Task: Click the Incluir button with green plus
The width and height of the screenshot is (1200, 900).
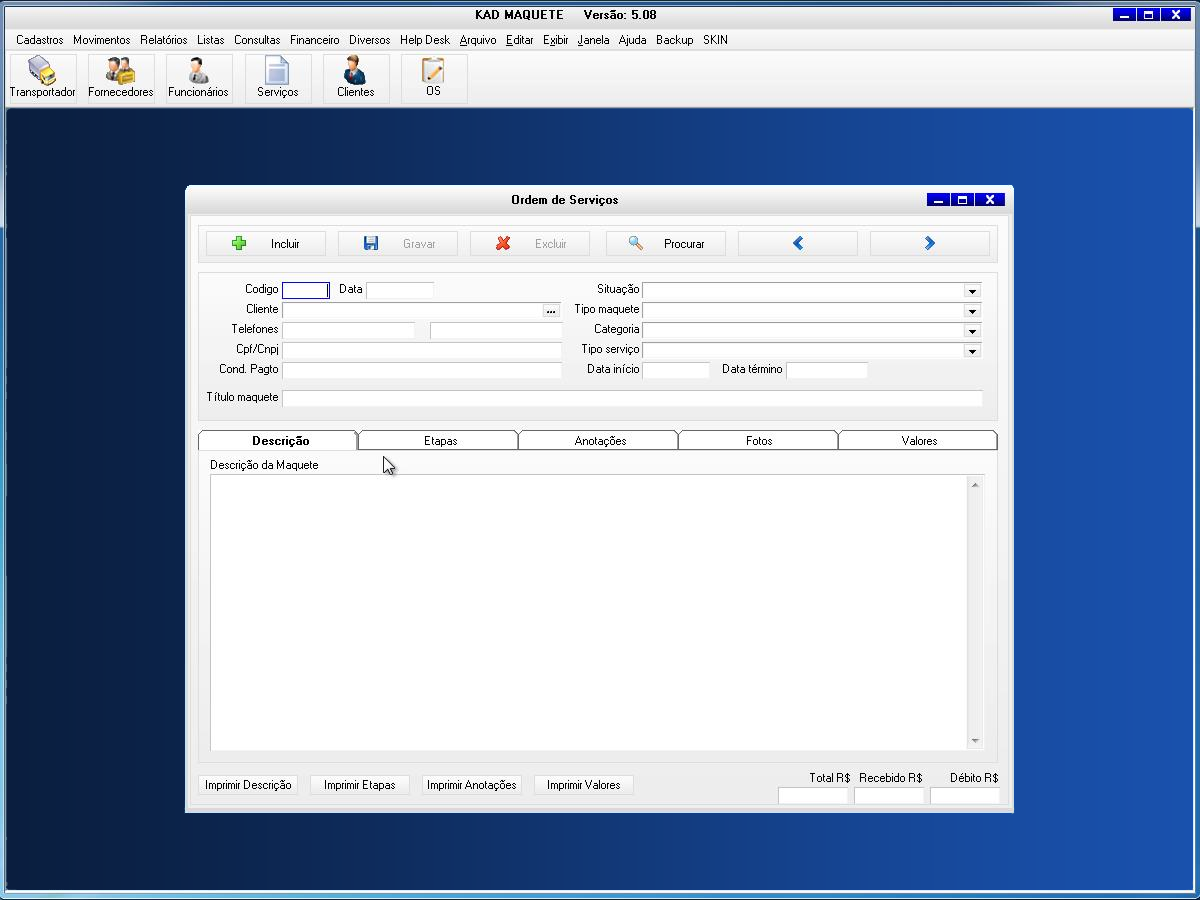Action: click(x=266, y=243)
